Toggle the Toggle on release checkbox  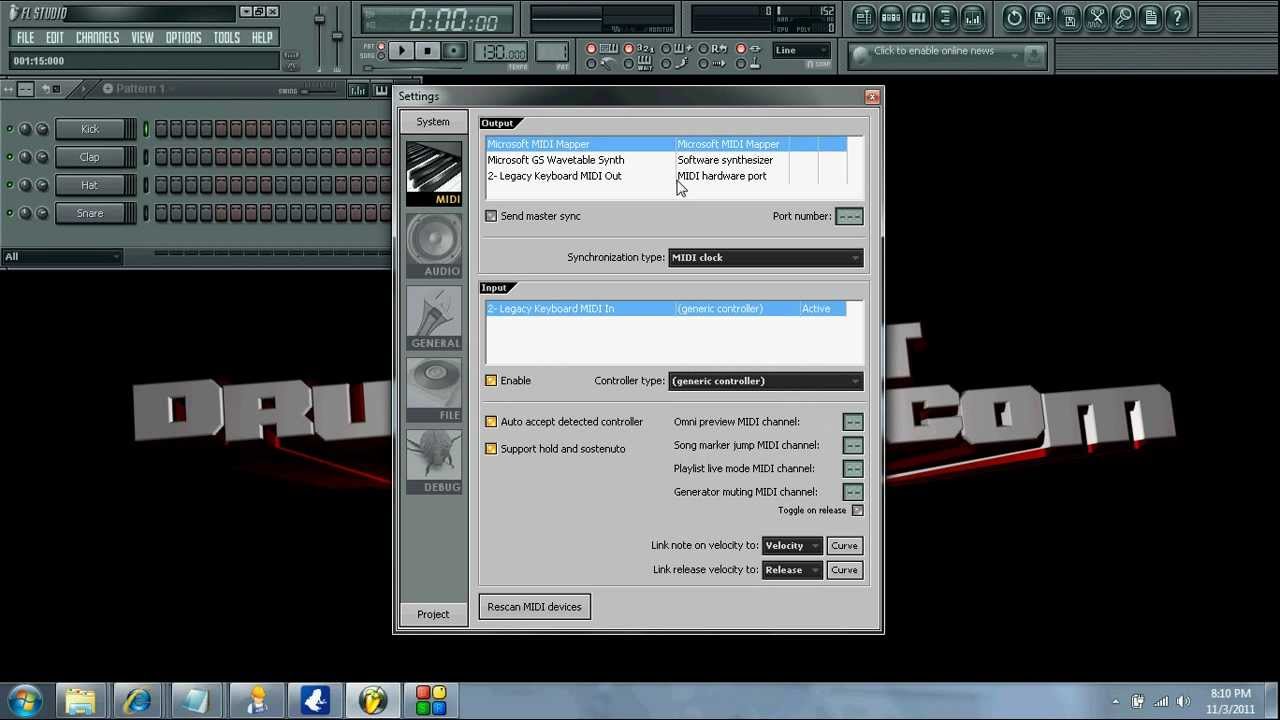coord(857,510)
